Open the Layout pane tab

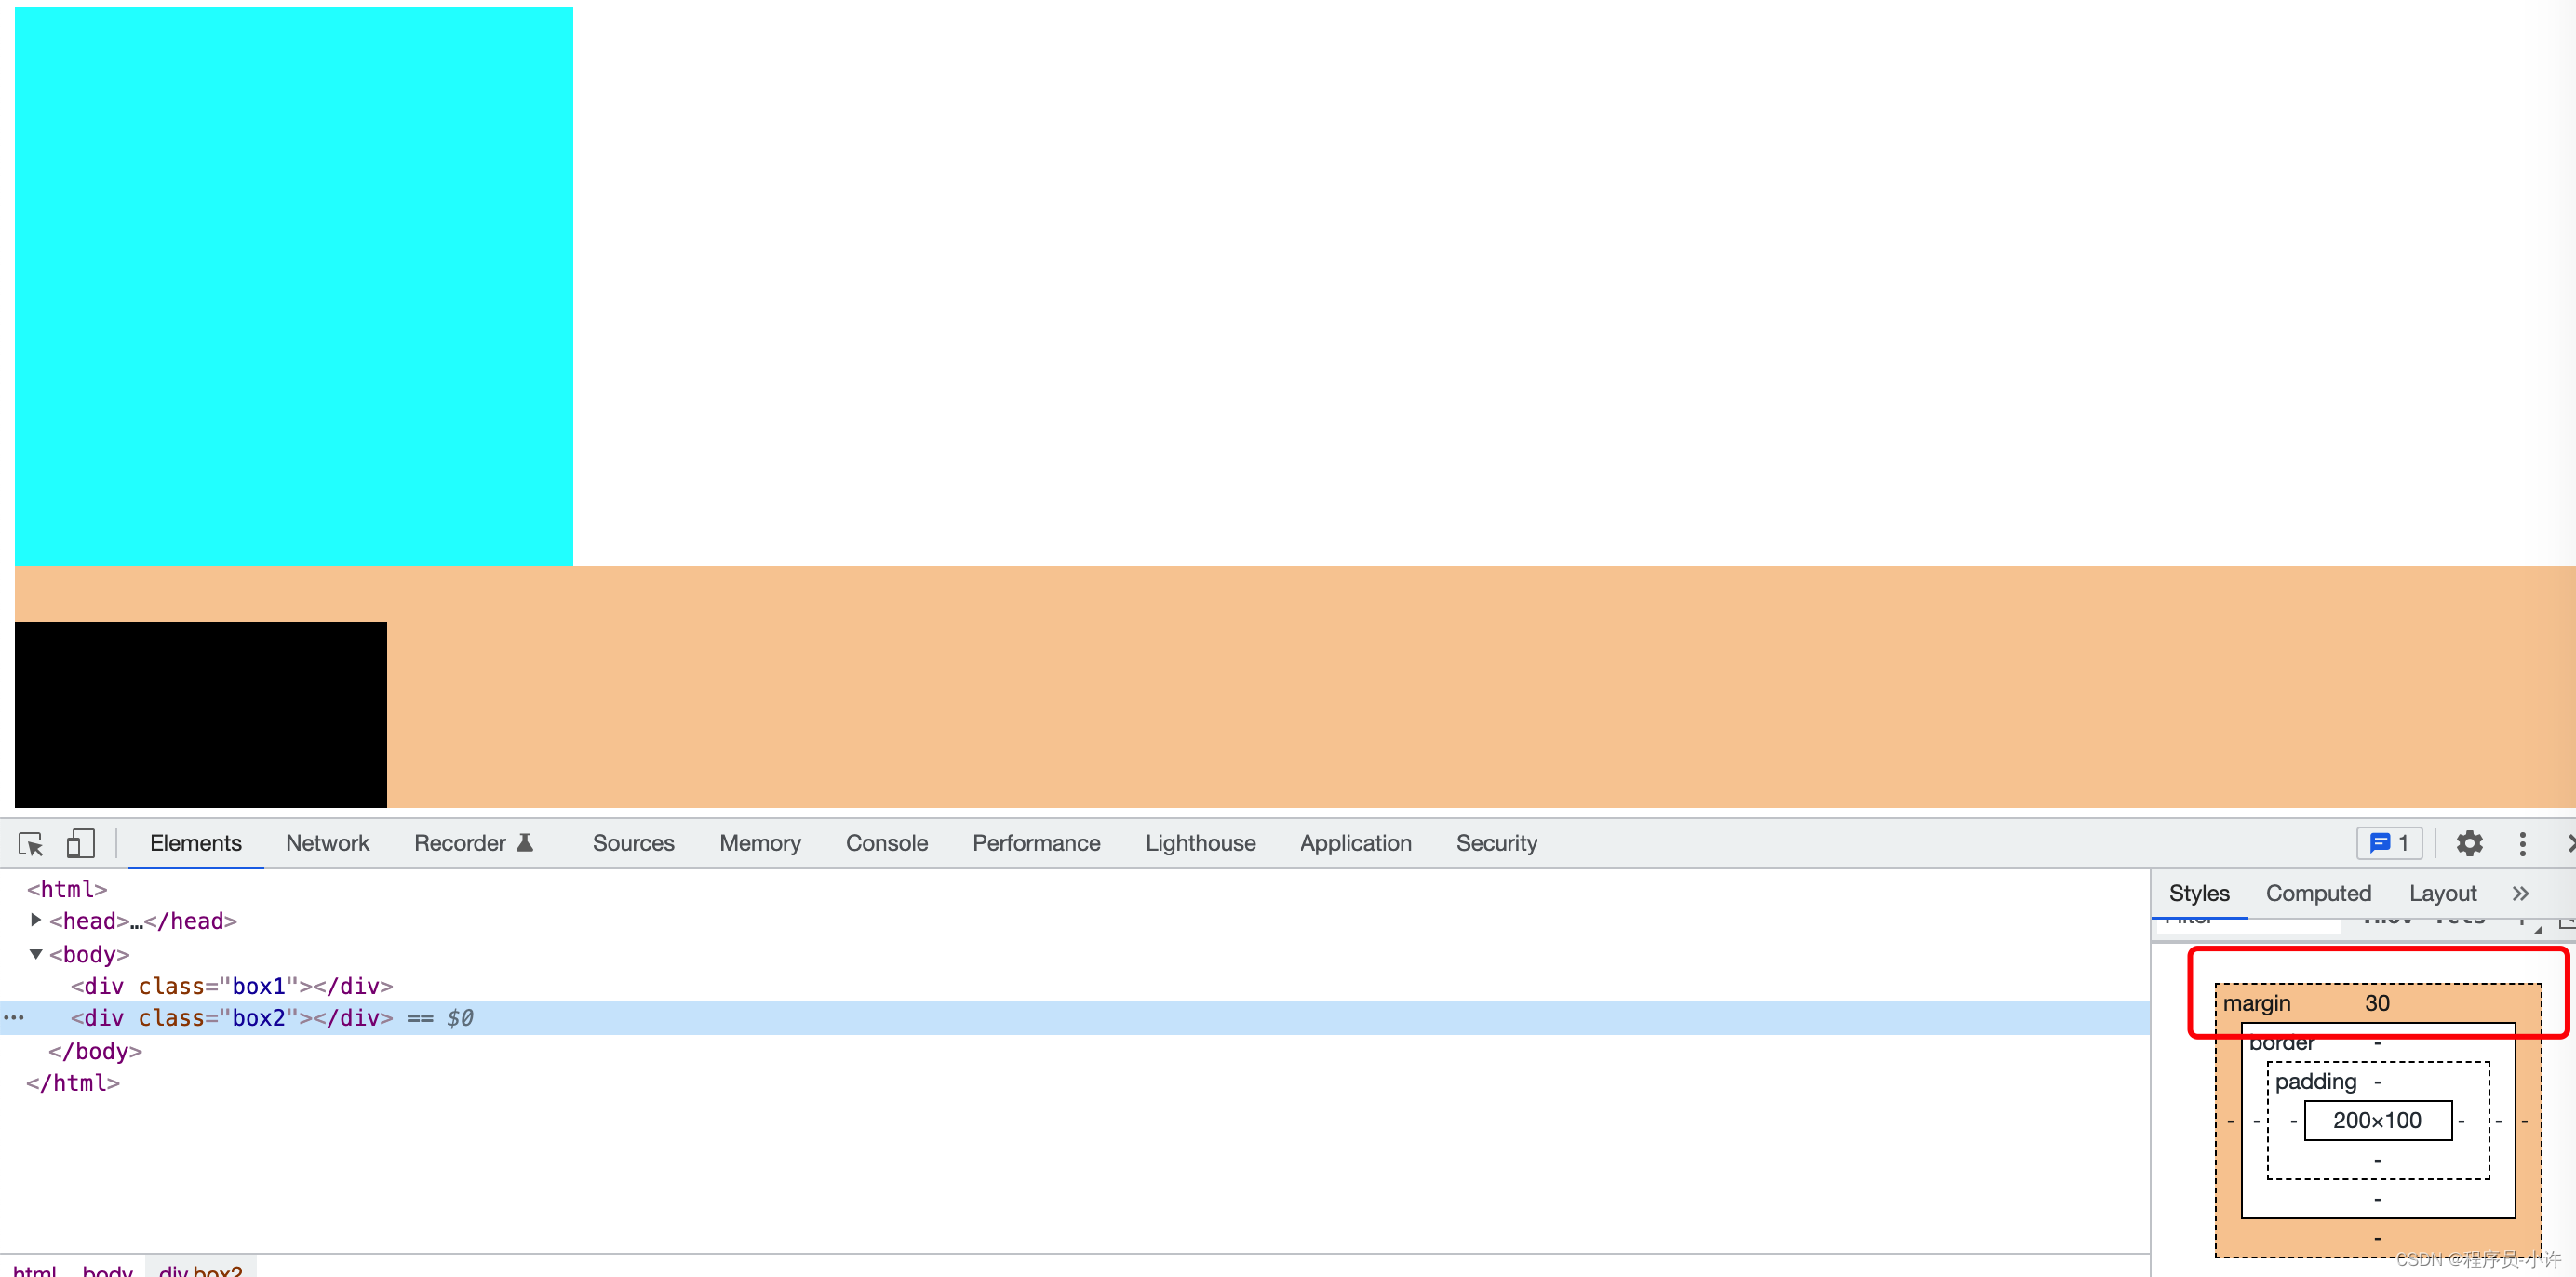[2442, 893]
